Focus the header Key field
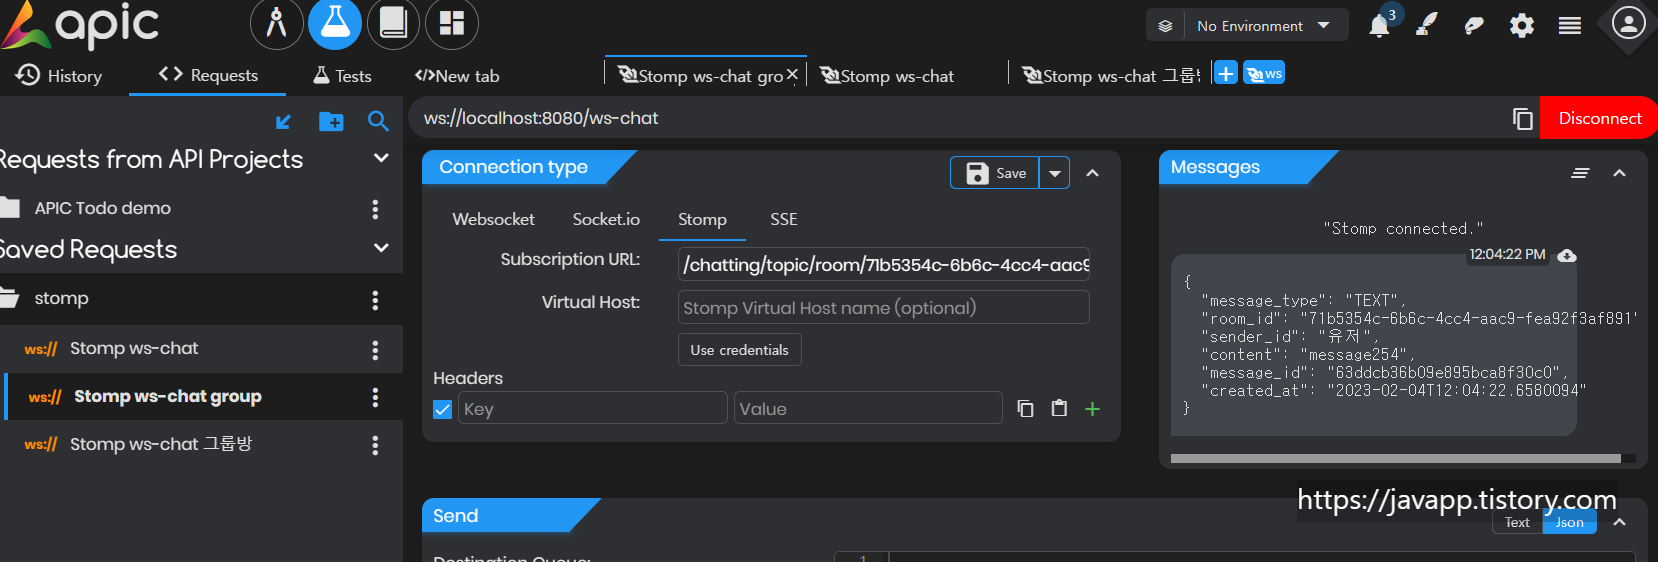1658x562 pixels. [593, 408]
